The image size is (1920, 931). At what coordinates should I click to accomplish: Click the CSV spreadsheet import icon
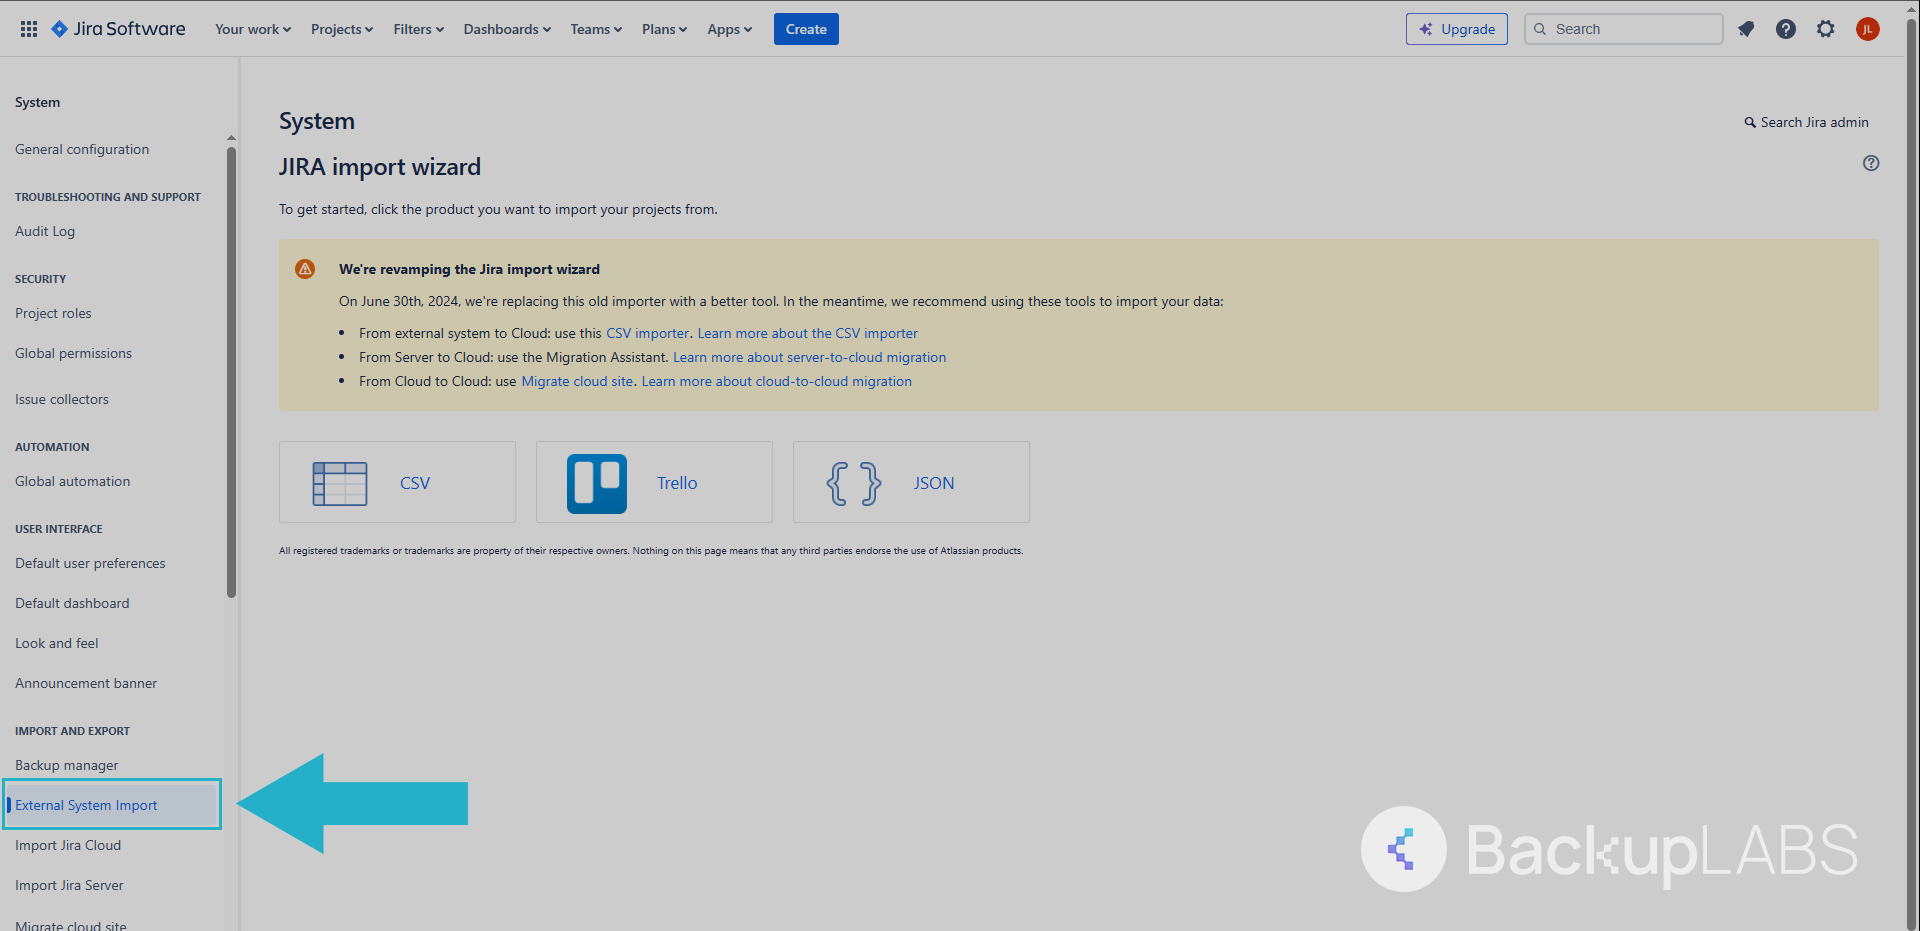click(340, 483)
